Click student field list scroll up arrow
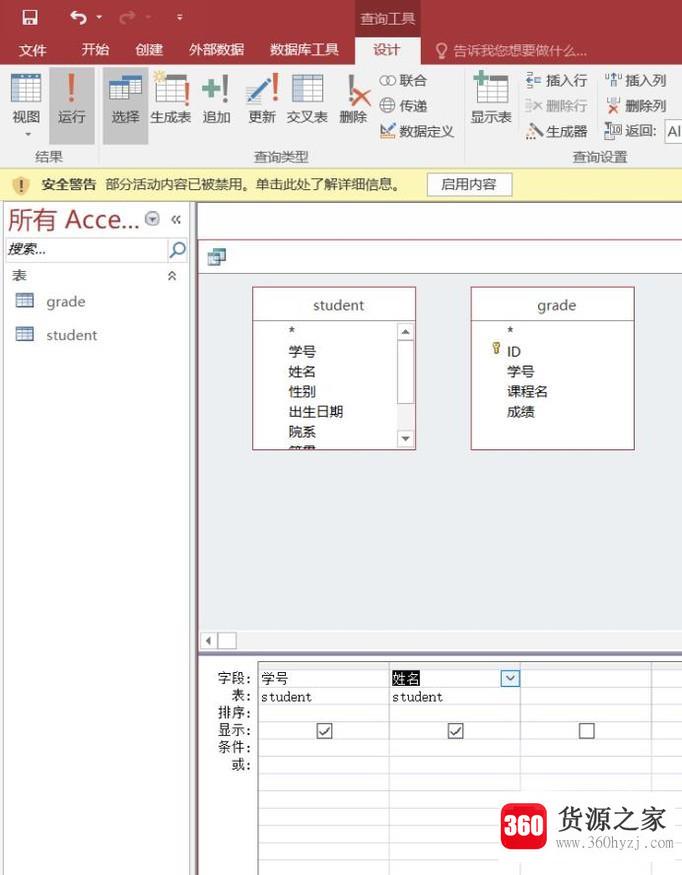 pyautogui.click(x=405, y=332)
